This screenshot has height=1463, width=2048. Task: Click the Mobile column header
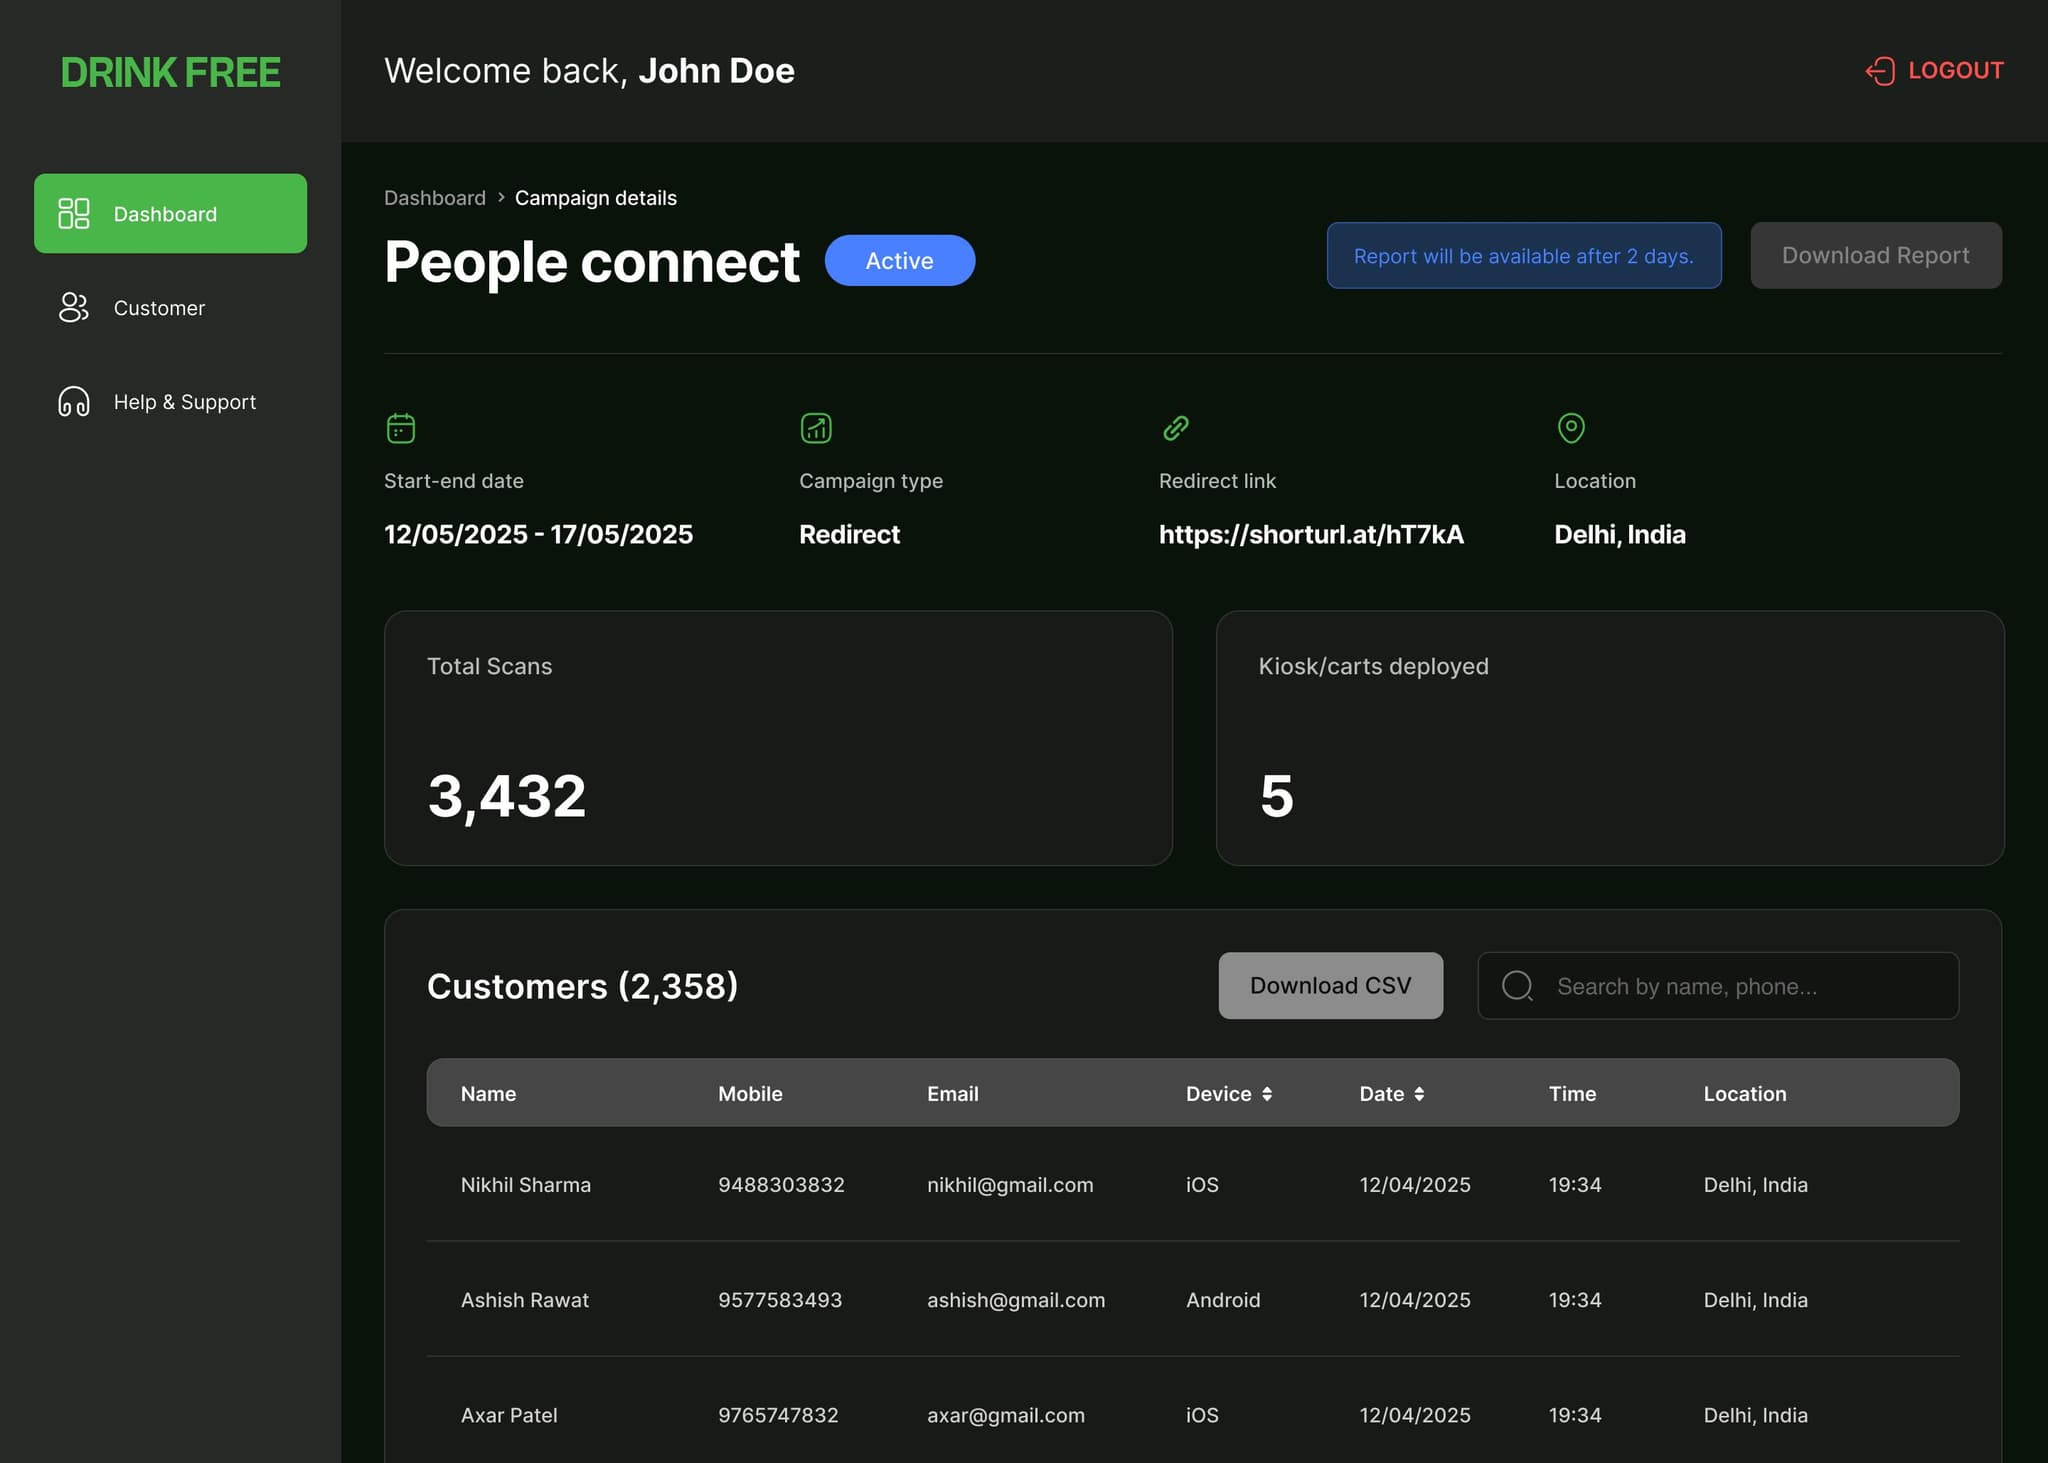pyautogui.click(x=750, y=1094)
